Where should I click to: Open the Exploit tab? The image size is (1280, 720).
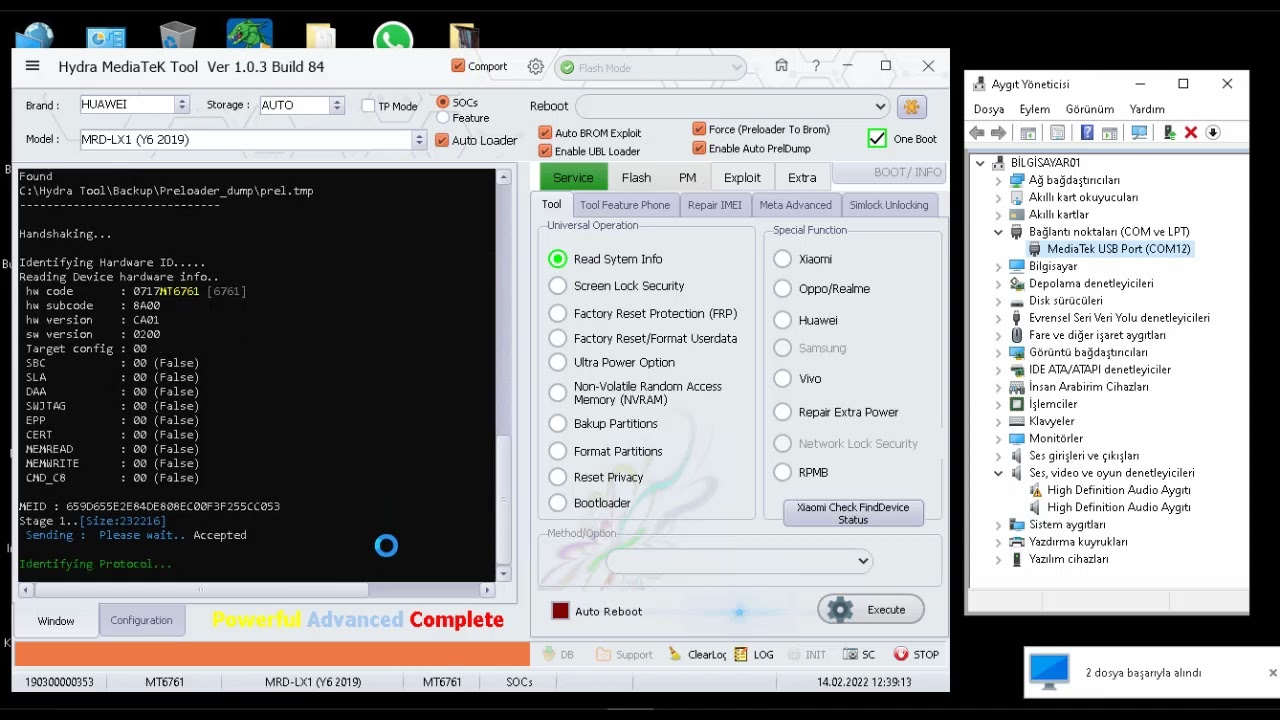pos(742,177)
